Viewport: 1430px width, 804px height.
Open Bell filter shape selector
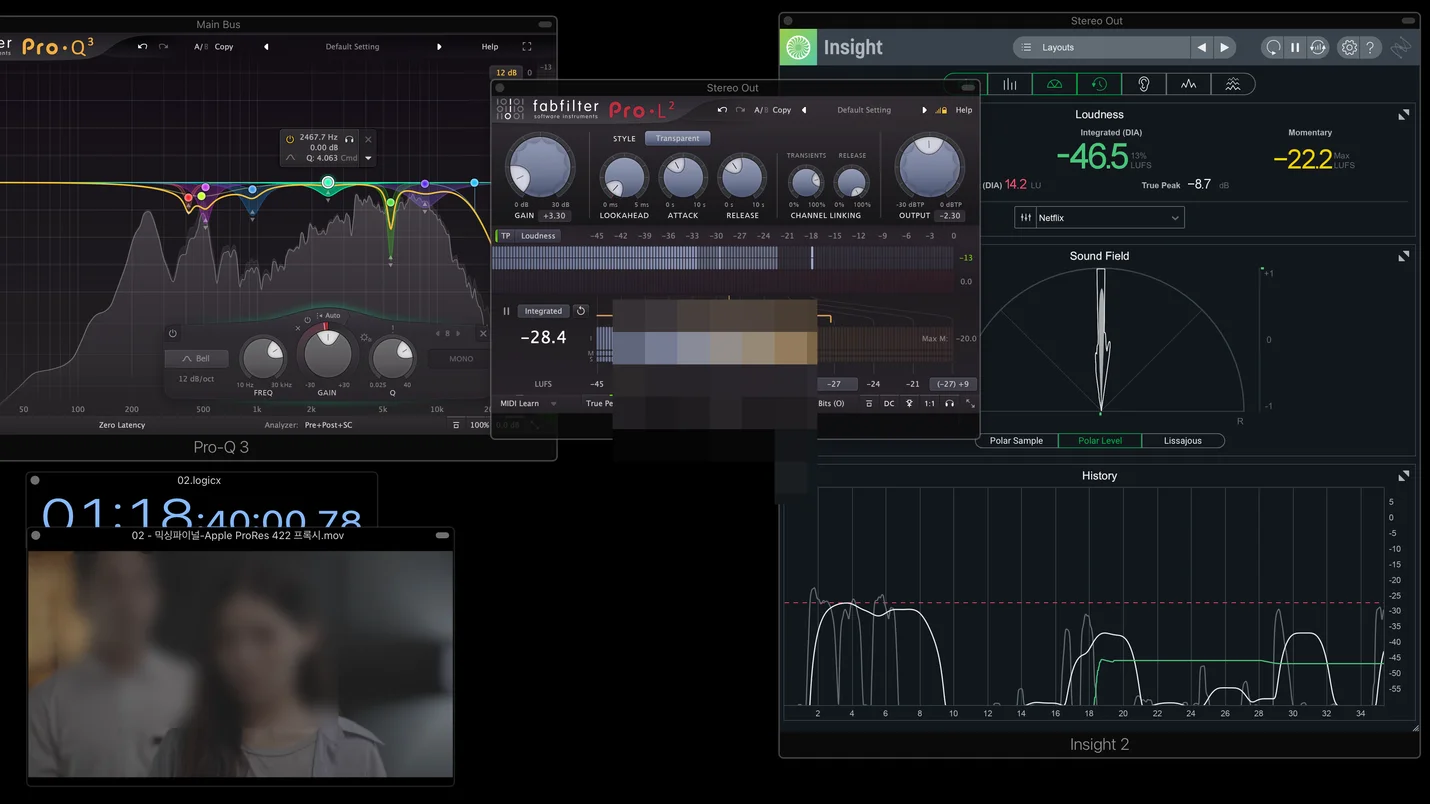197,358
